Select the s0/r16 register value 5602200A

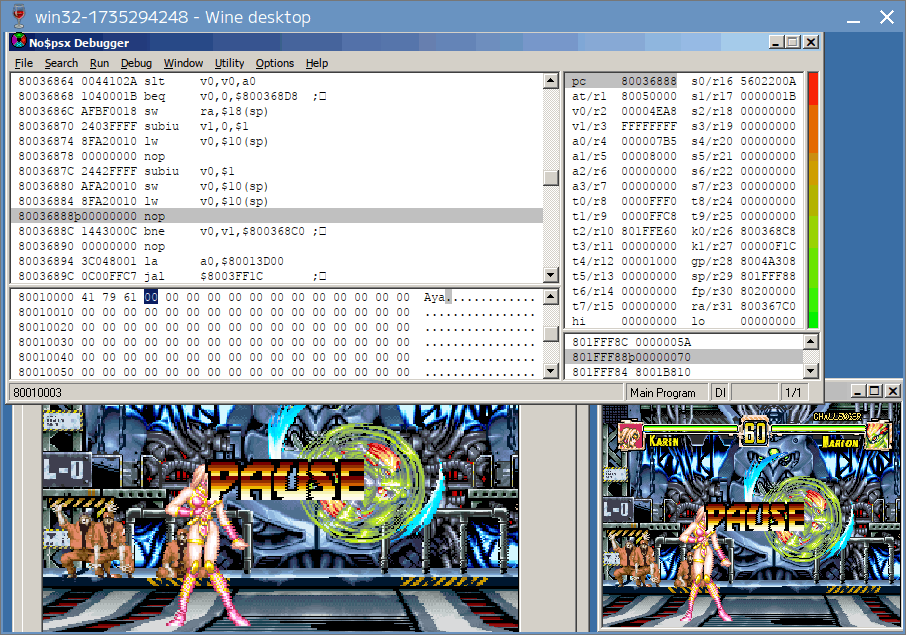coord(768,81)
